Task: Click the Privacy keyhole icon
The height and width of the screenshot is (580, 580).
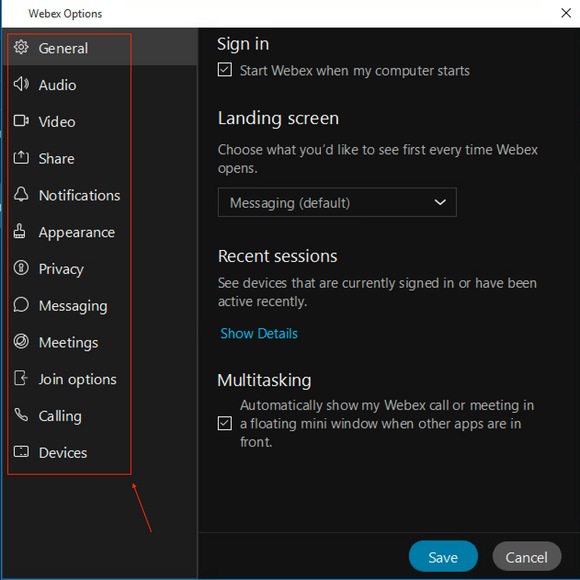Action: (21, 267)
